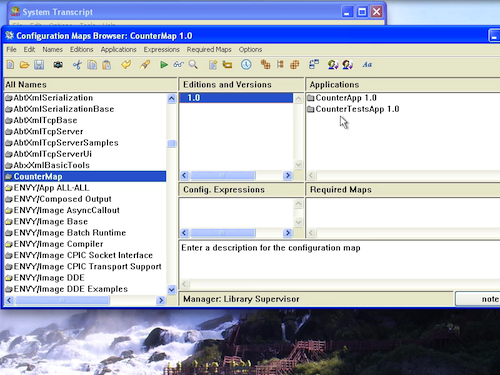Click the magnifying glass search icon
Image resolution: width=500 pixels, height=375 pixels.
(193, 64)
